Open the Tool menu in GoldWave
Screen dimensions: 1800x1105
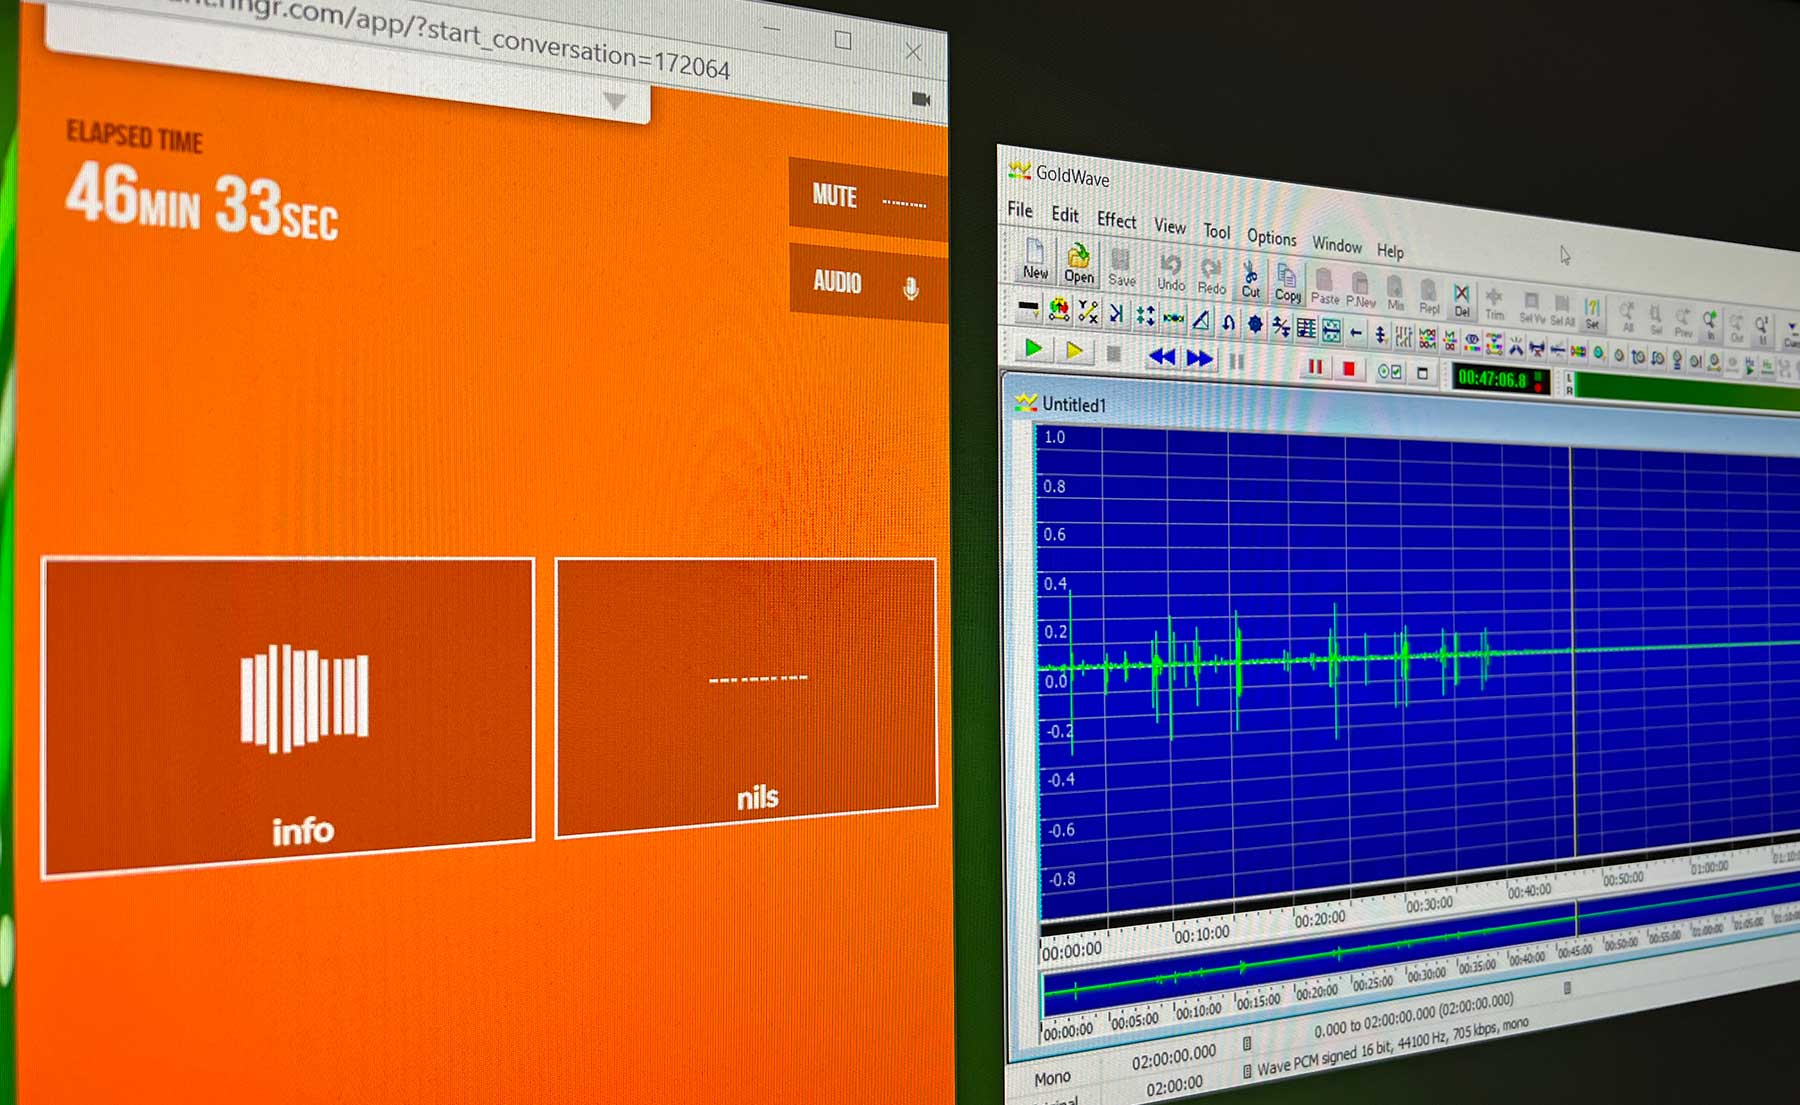1216,231
